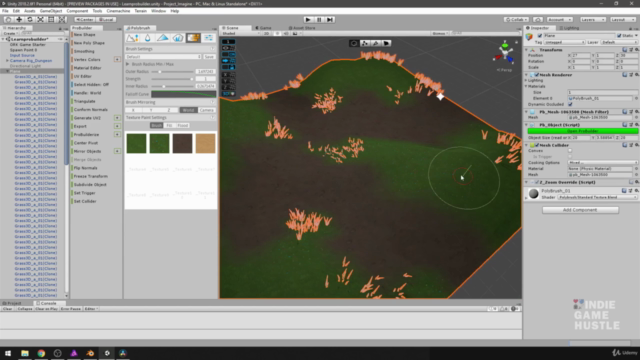Image resolution: width=640 pixels, height=360 pixels.
Task: Open the Cinemachine menu
Action: [x=118, y=11]
